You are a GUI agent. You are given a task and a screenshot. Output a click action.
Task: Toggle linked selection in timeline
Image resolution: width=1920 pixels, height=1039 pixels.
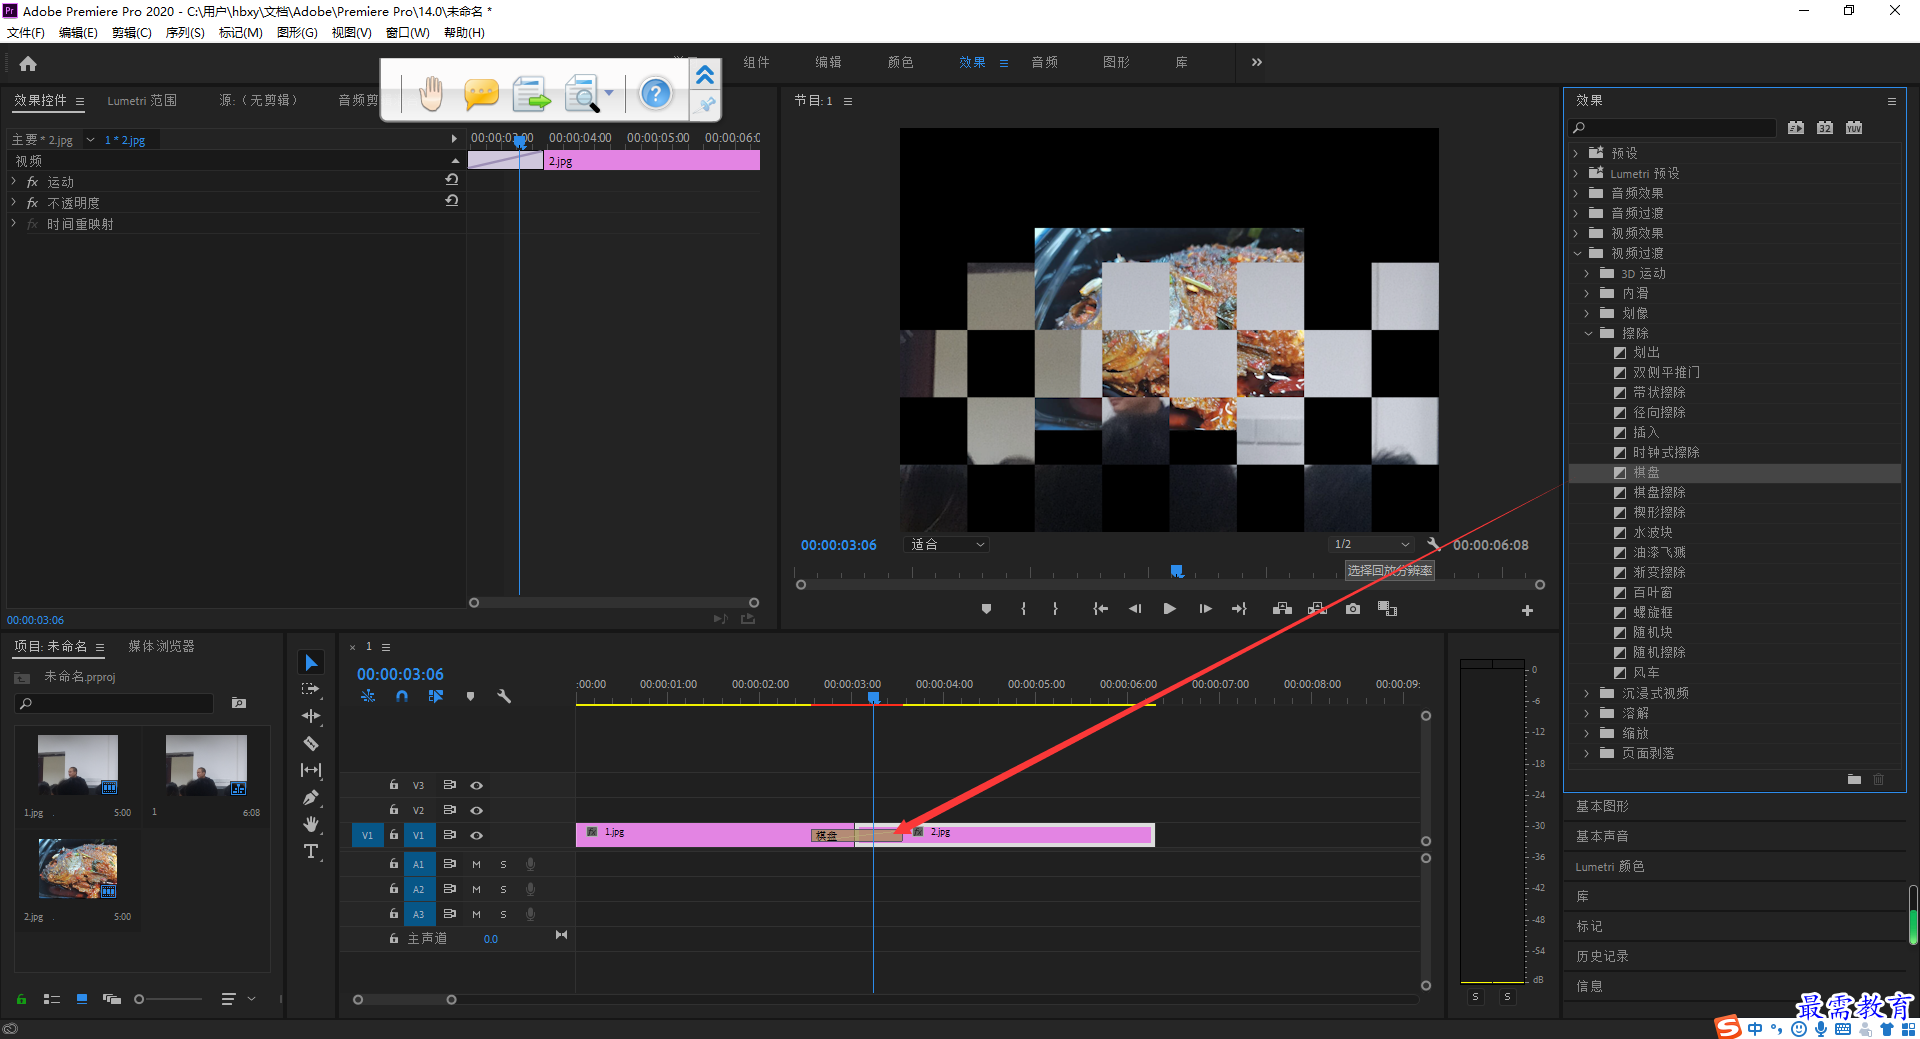click(x=435, y=696)
